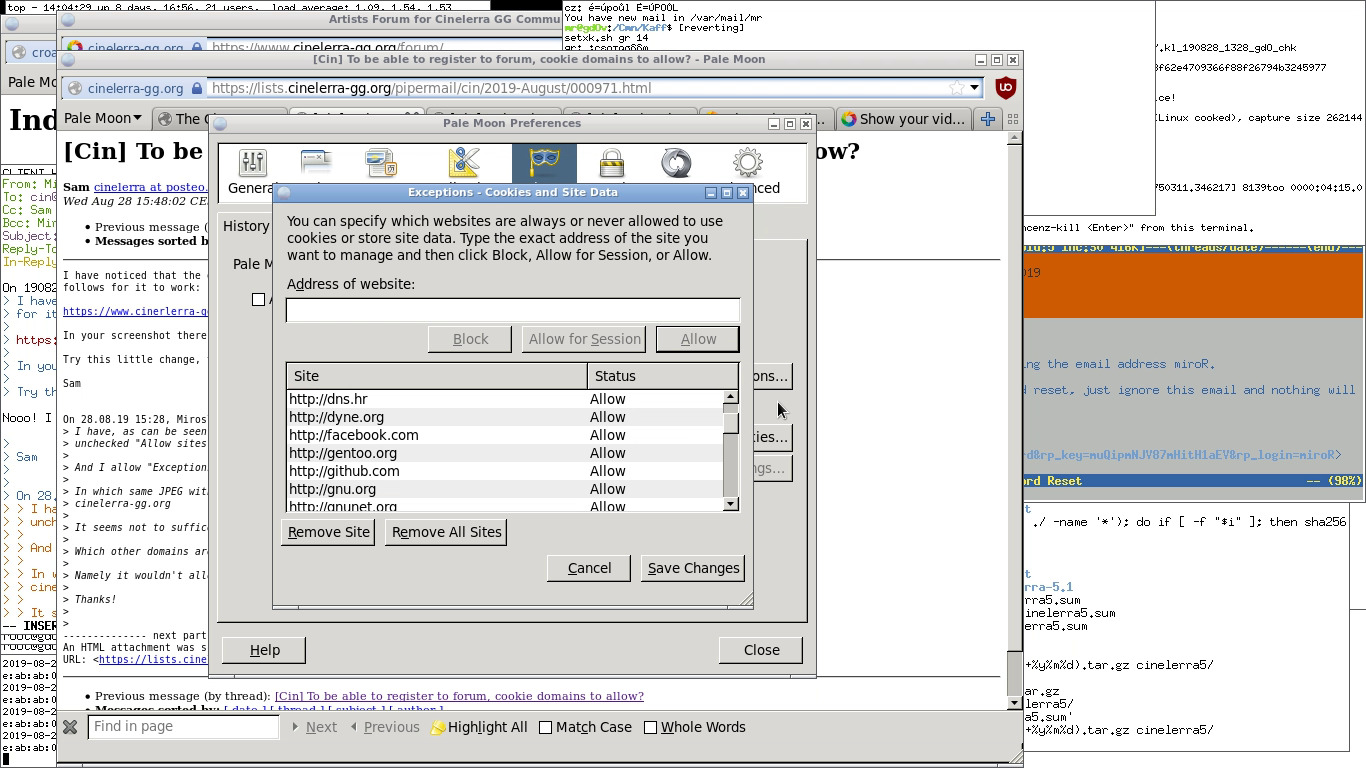Open a new tab with plus icon

[x=988, y=119]
